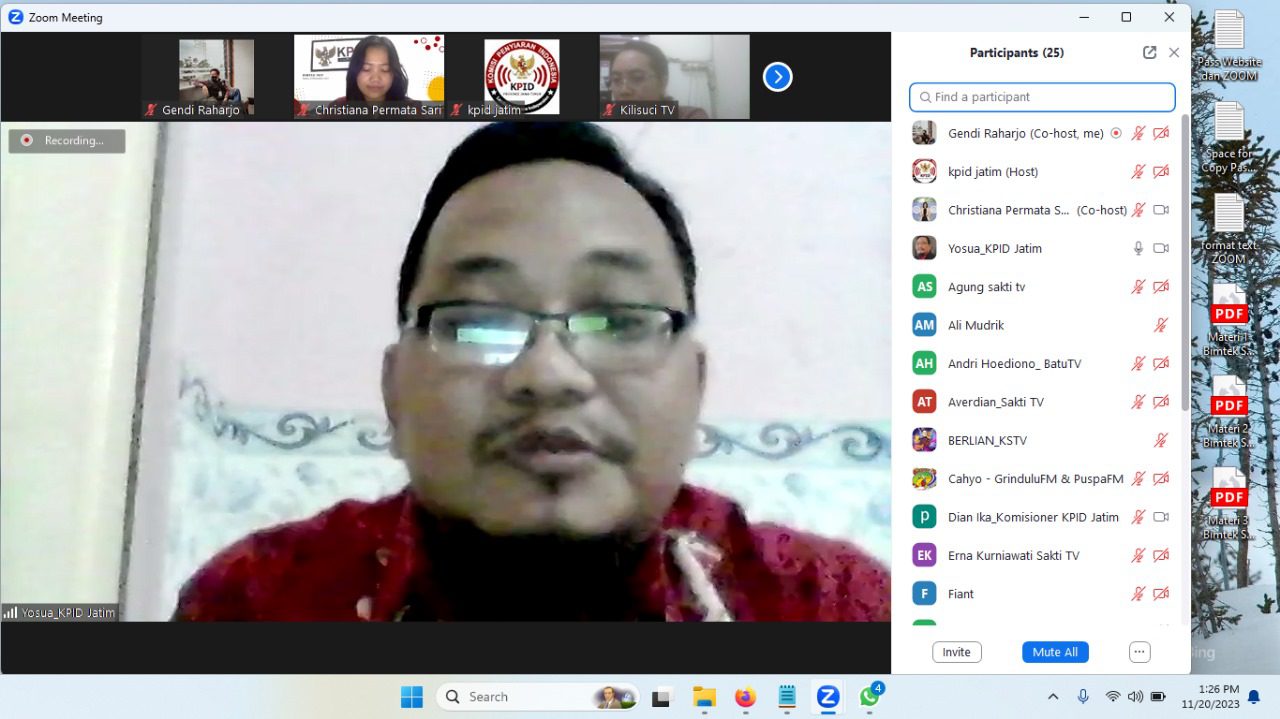Show next video thumbnails with blue arrow
This screenshot has width=1280, height=719.
tap(777, 77)
